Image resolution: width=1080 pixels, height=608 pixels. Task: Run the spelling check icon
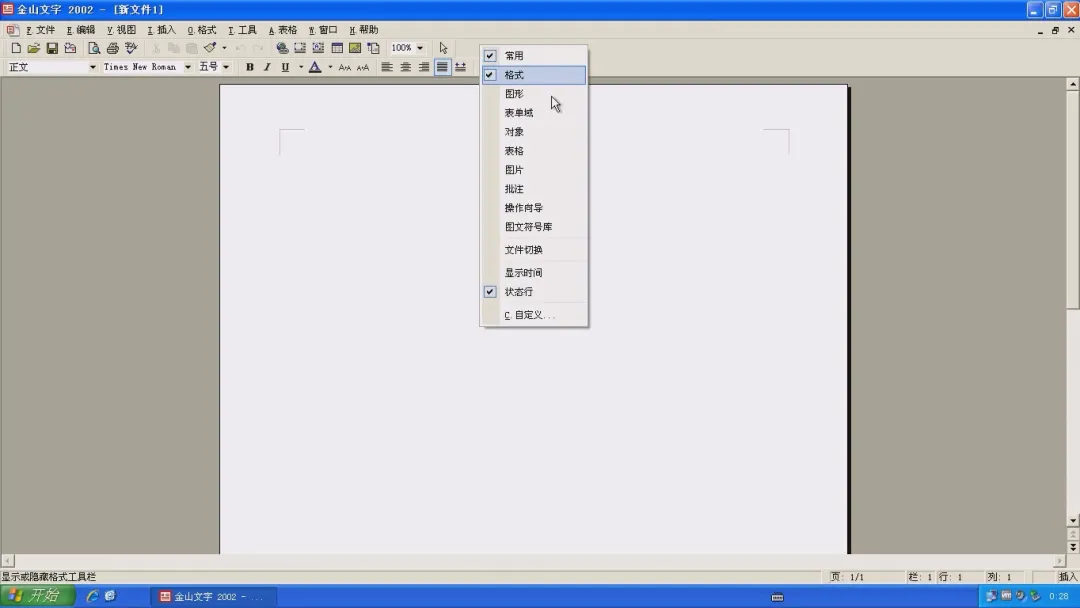[x=131, y=48]
